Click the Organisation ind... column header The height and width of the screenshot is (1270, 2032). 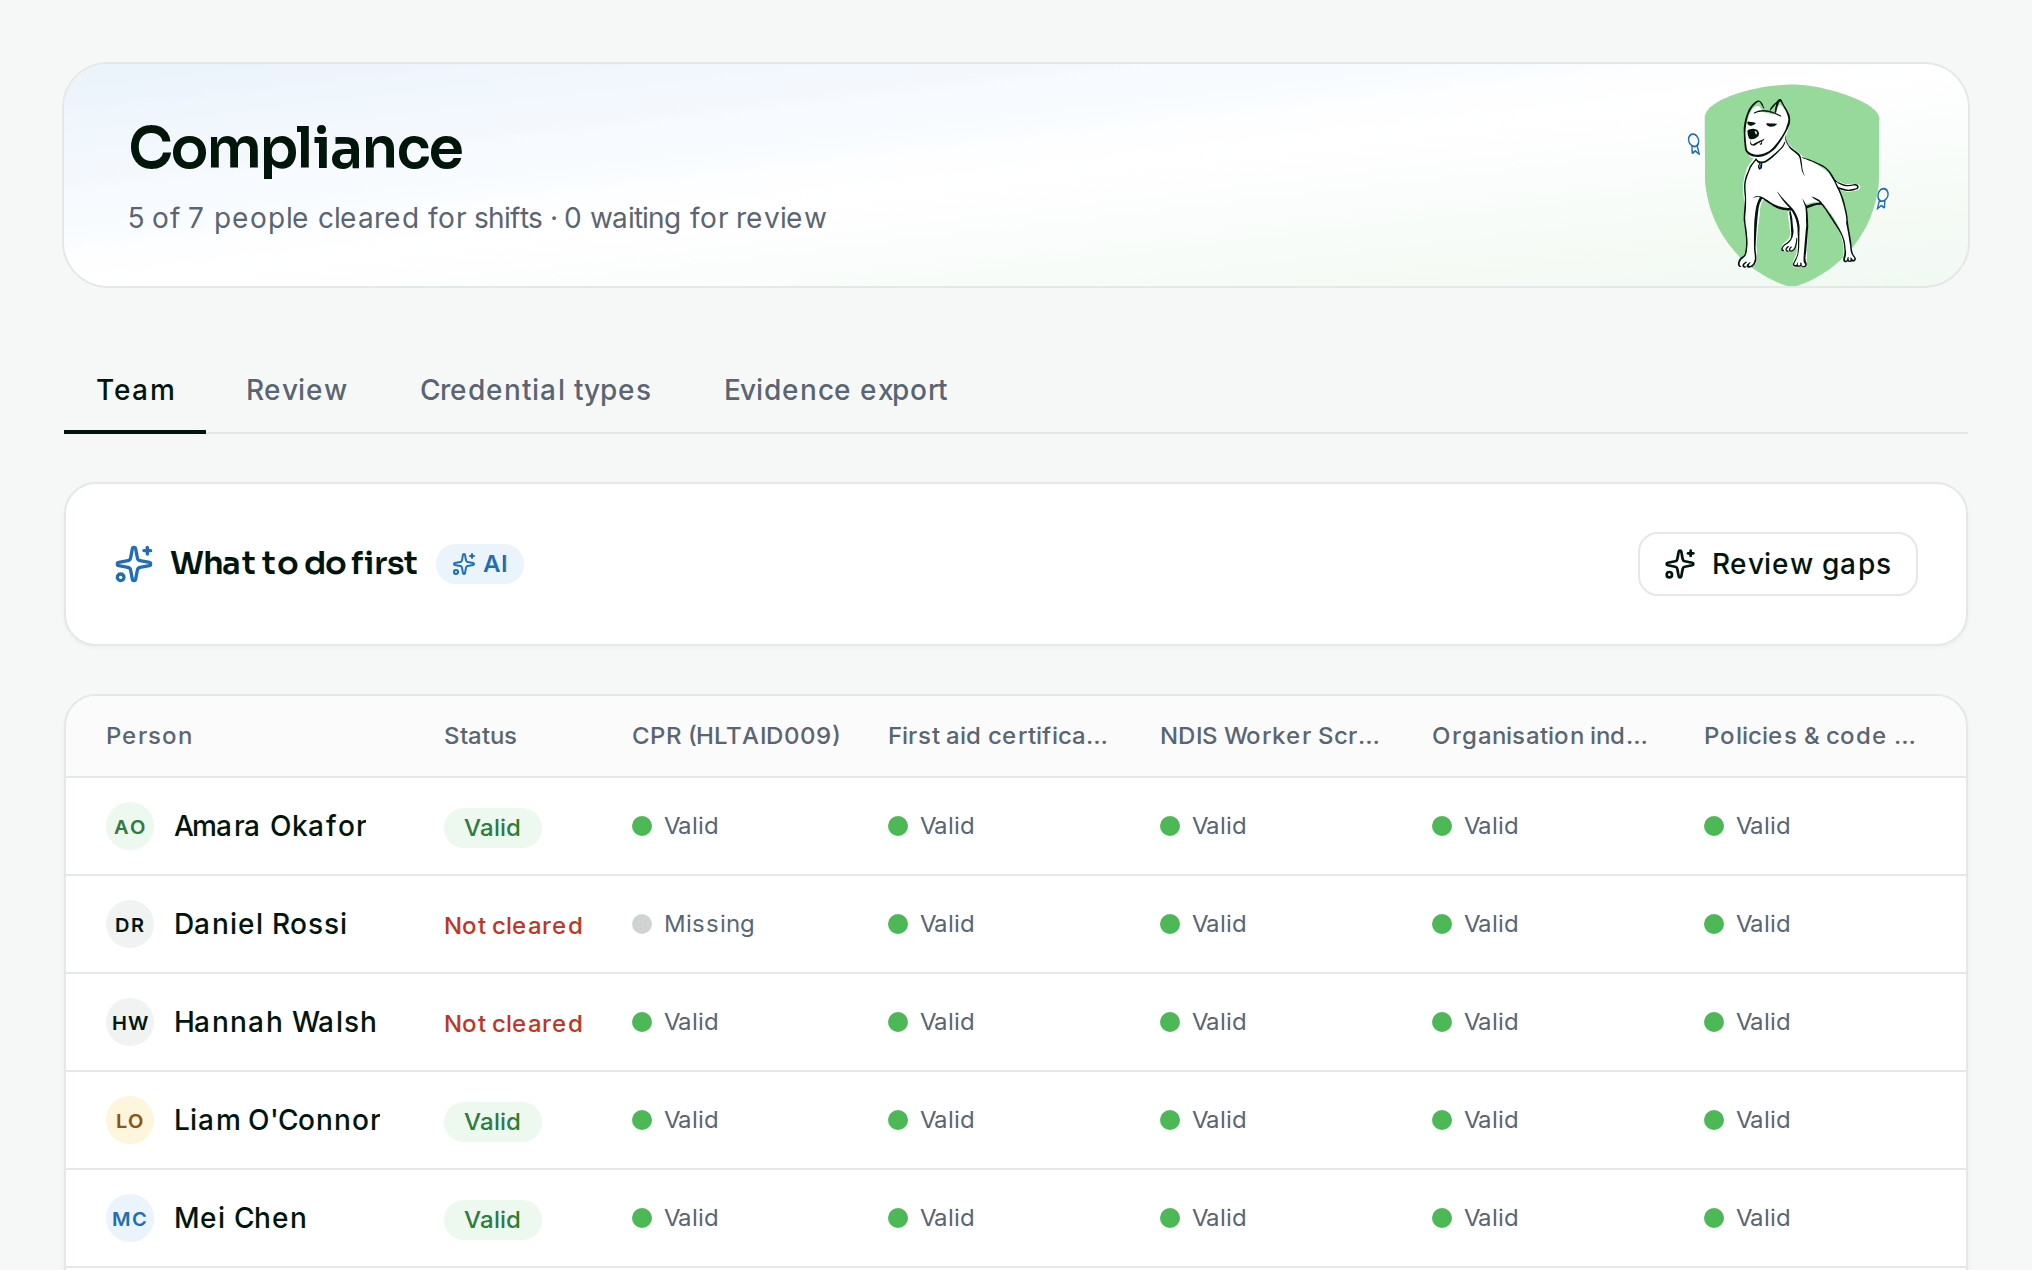click(1539, 736)
